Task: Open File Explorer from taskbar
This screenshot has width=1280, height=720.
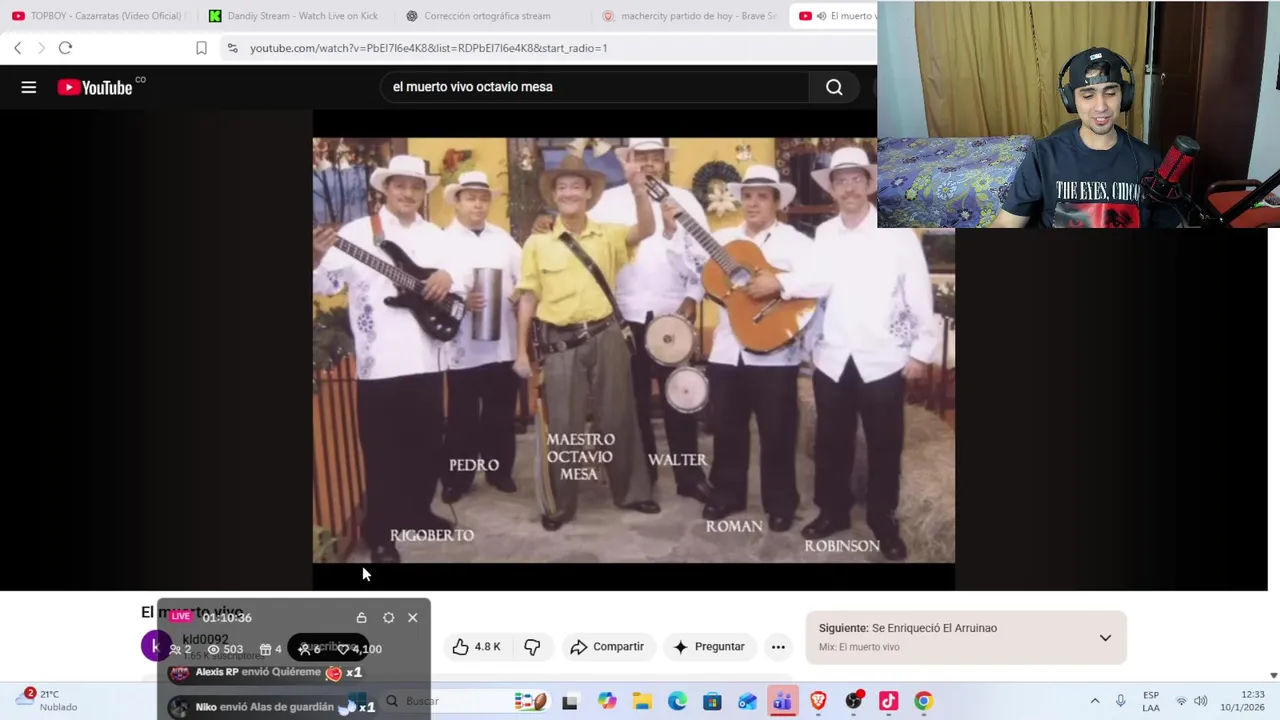Action: click(642, 702)
